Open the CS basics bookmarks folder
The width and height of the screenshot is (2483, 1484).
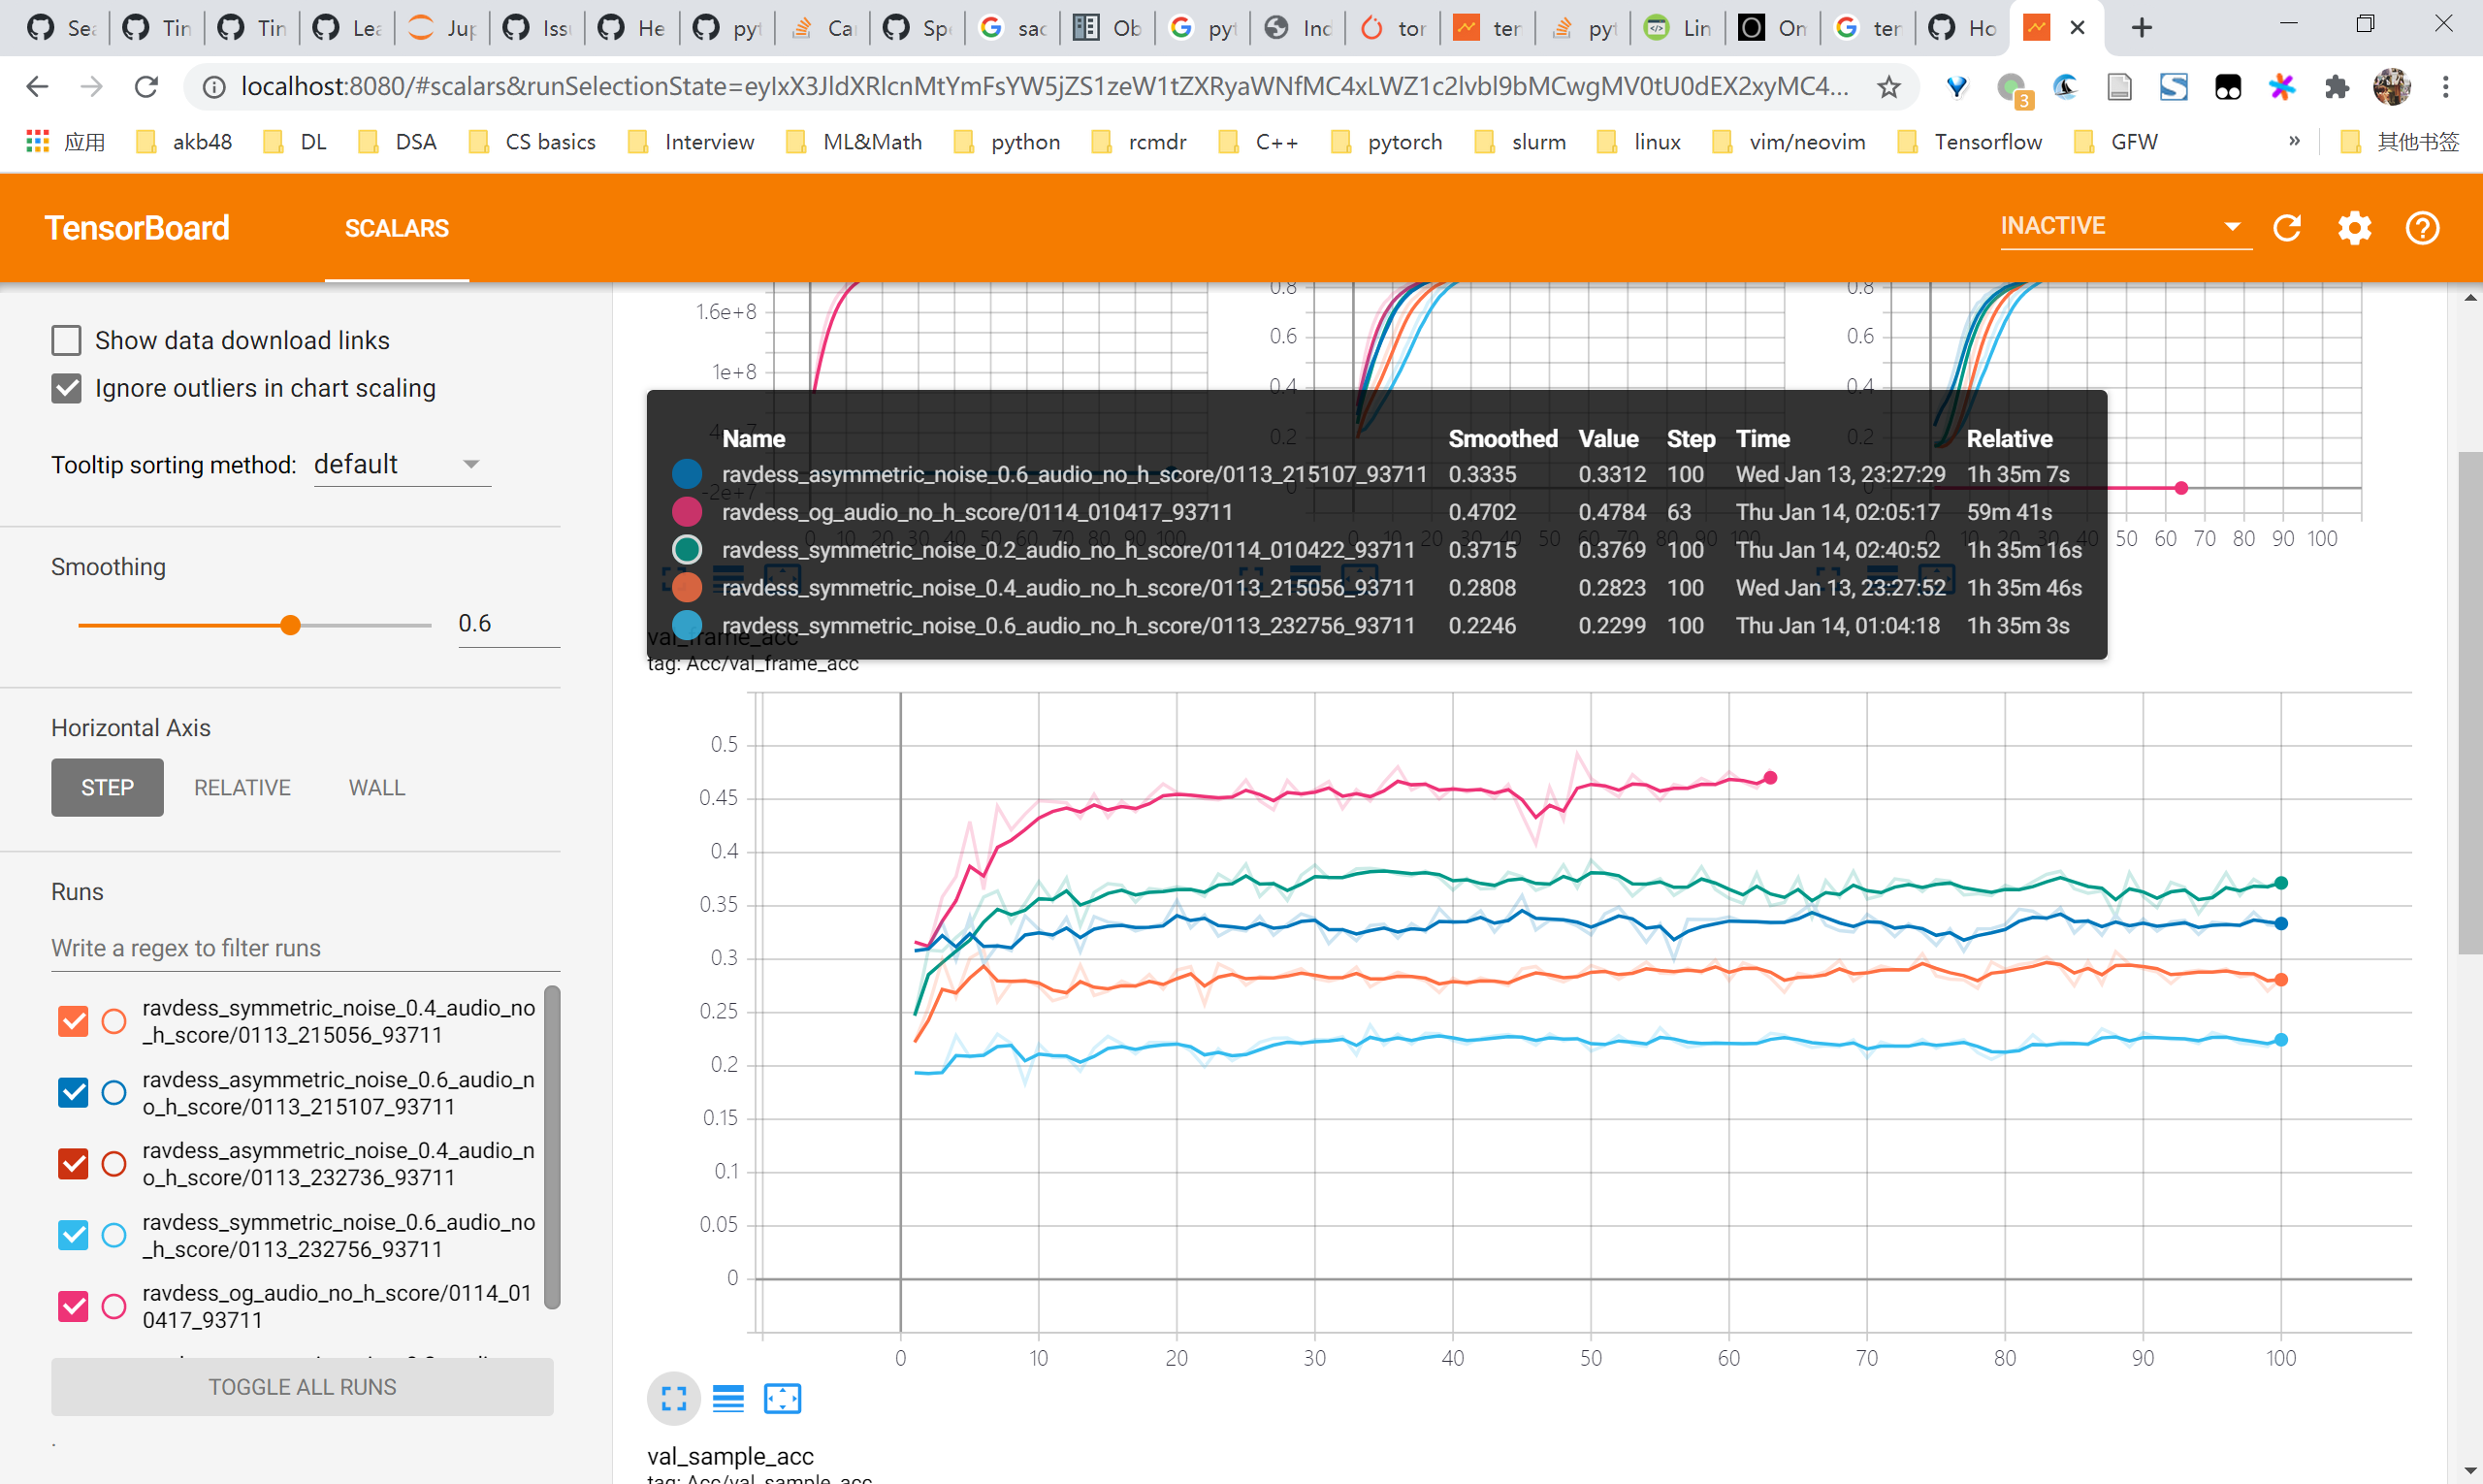coord(531,142)
